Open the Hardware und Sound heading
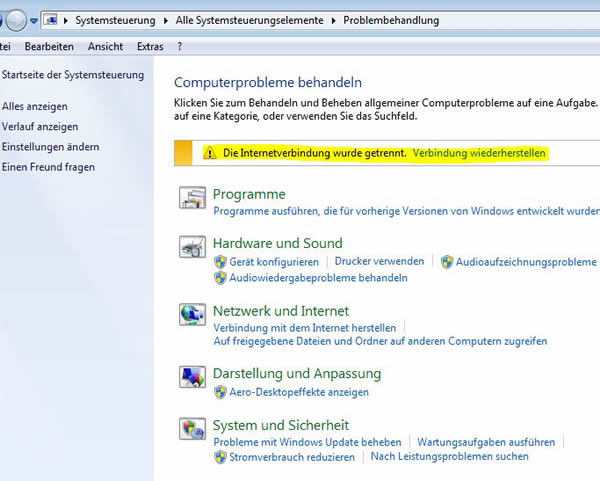 click(277, 243)
